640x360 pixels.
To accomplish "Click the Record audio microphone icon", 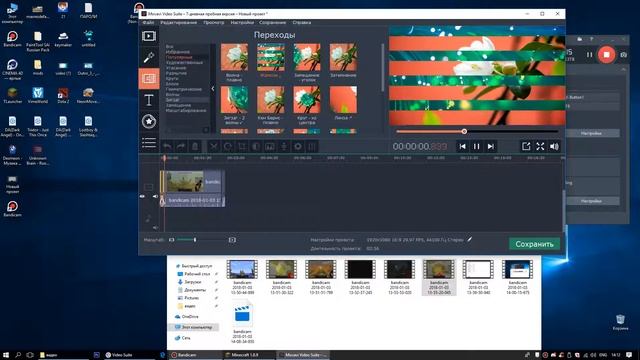I will click(284, 147).
